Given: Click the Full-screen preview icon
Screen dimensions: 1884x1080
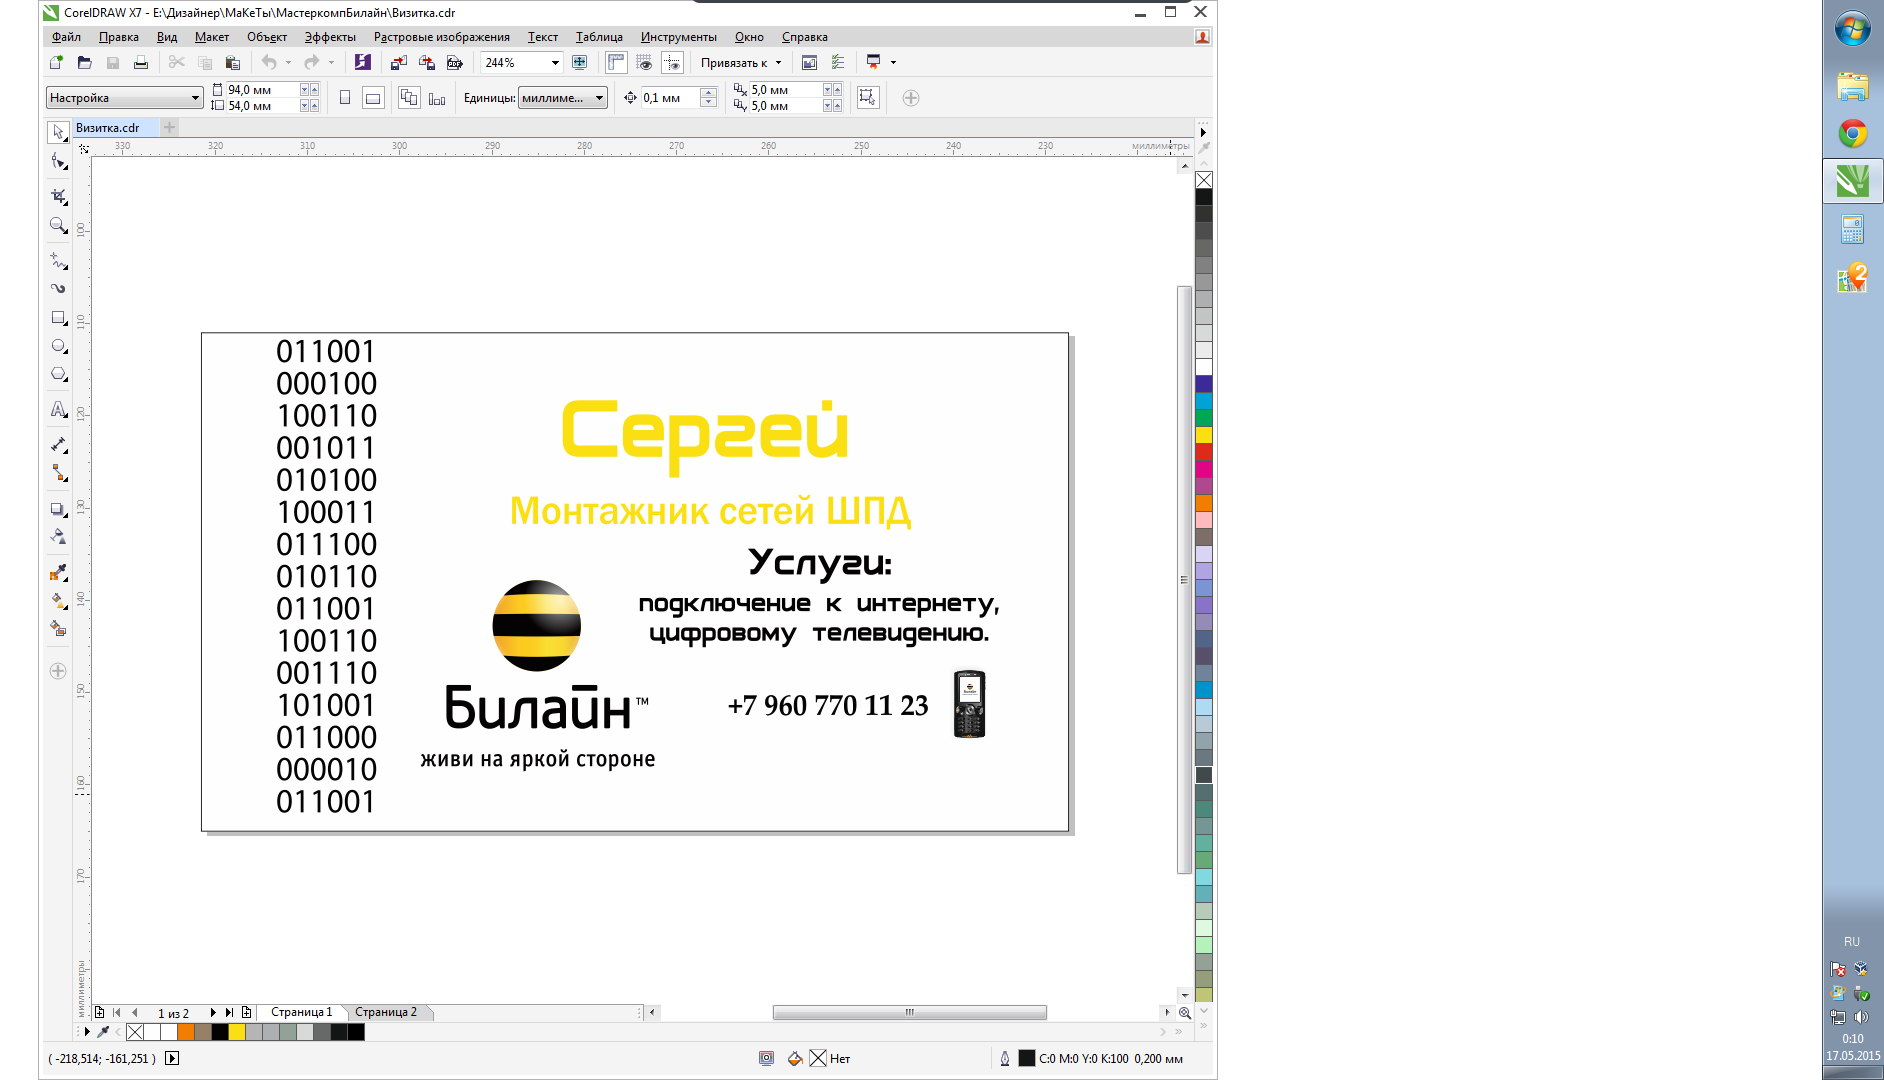Looking at the screenshot, I should click(x=580, y=62).
